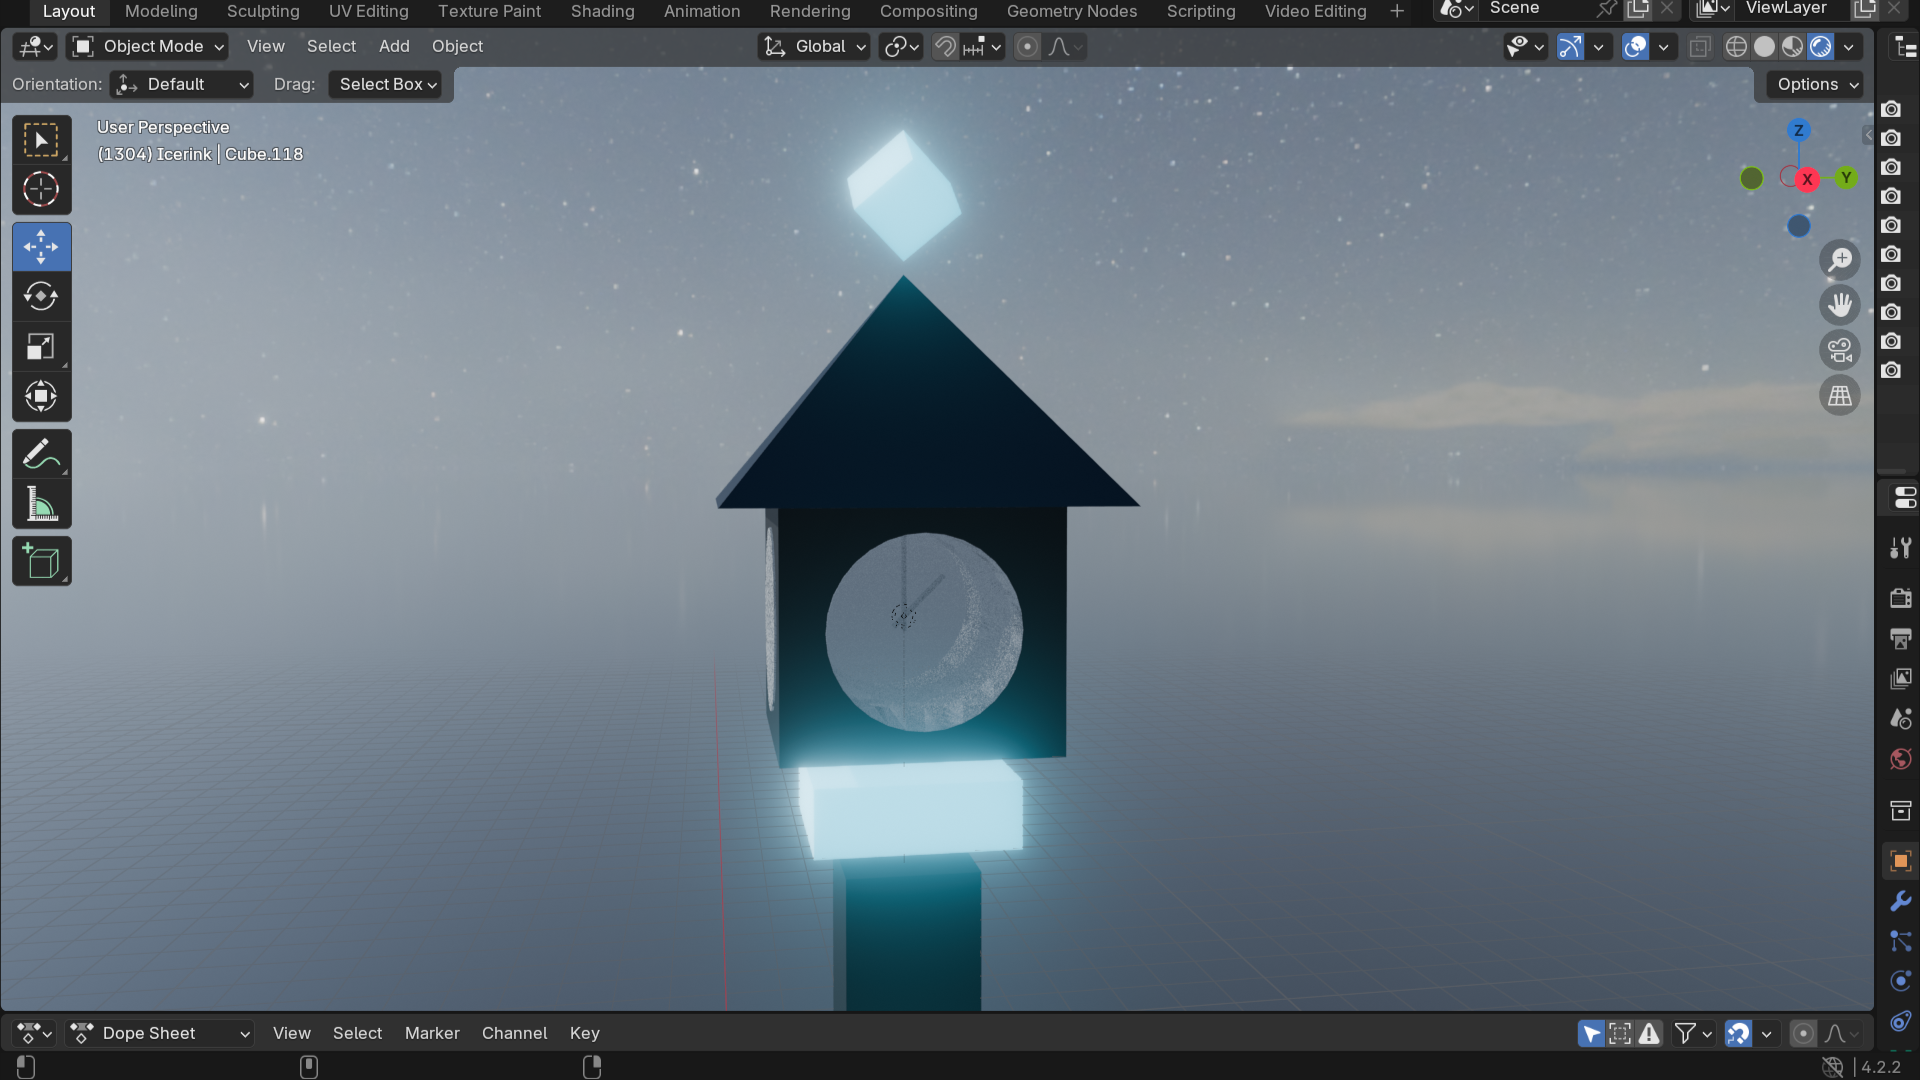Select the Add Cube tool
This screenshot has width=1920, height=1080.
pos(41,562)
